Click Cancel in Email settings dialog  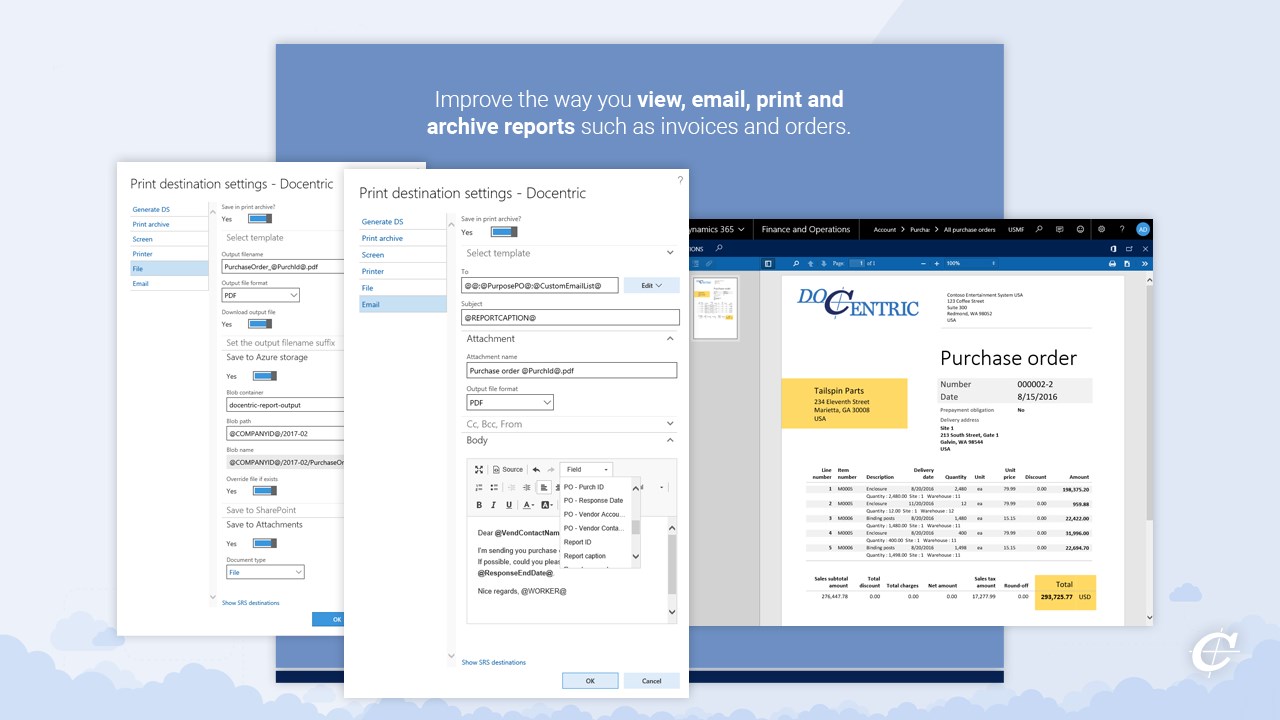(651, 681)
